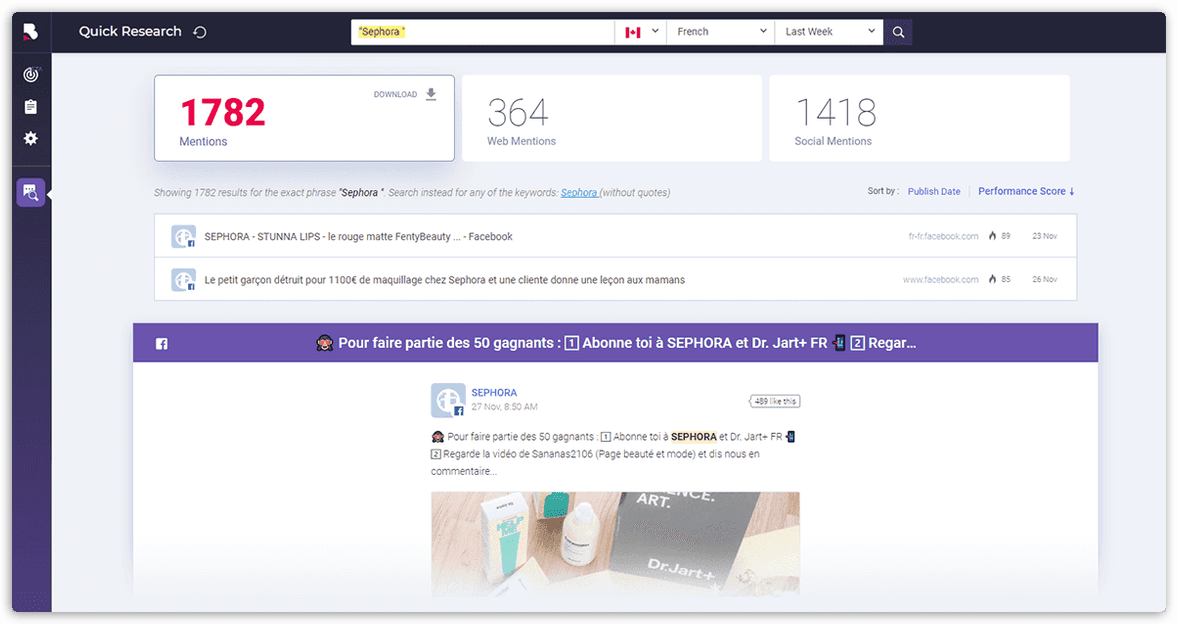This screenshot has width=1178, height=624.
Task: Download mentions using the download arrow icon
Action: point(430,94)
